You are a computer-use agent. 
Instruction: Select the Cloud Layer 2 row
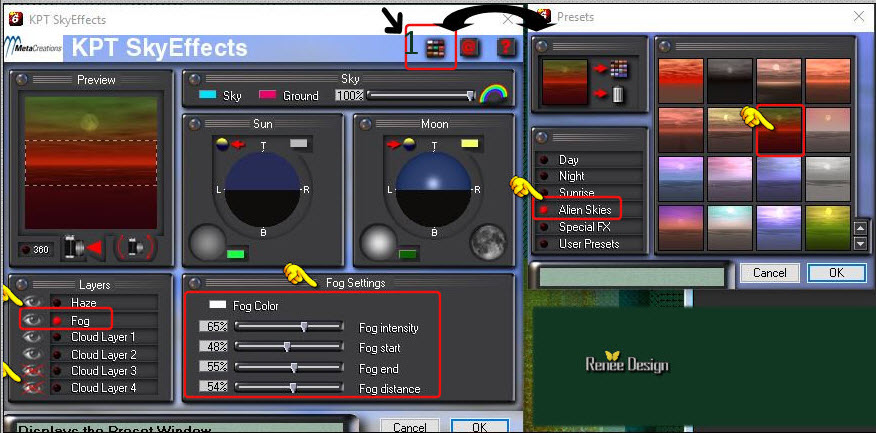coord(104,354)
